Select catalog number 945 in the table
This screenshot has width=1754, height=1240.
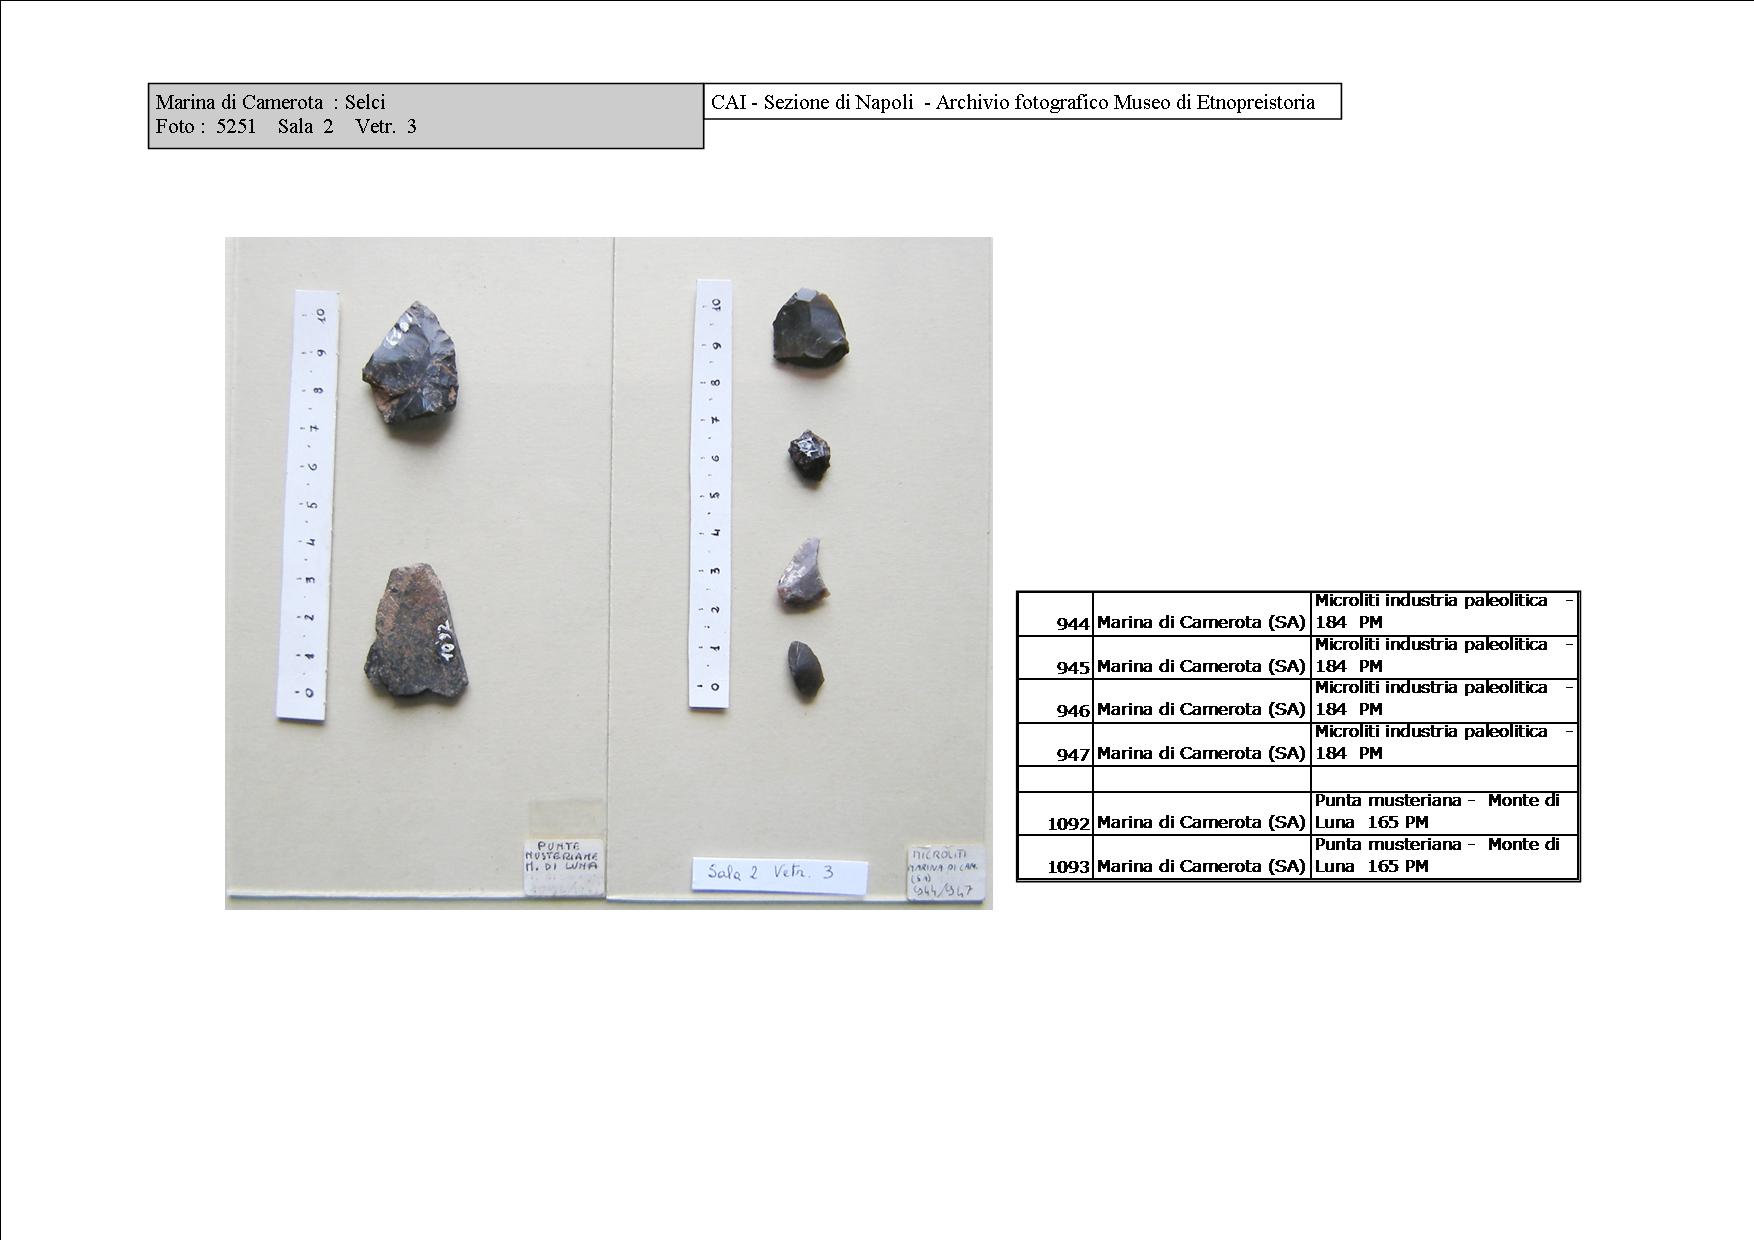coord(1072,667)
